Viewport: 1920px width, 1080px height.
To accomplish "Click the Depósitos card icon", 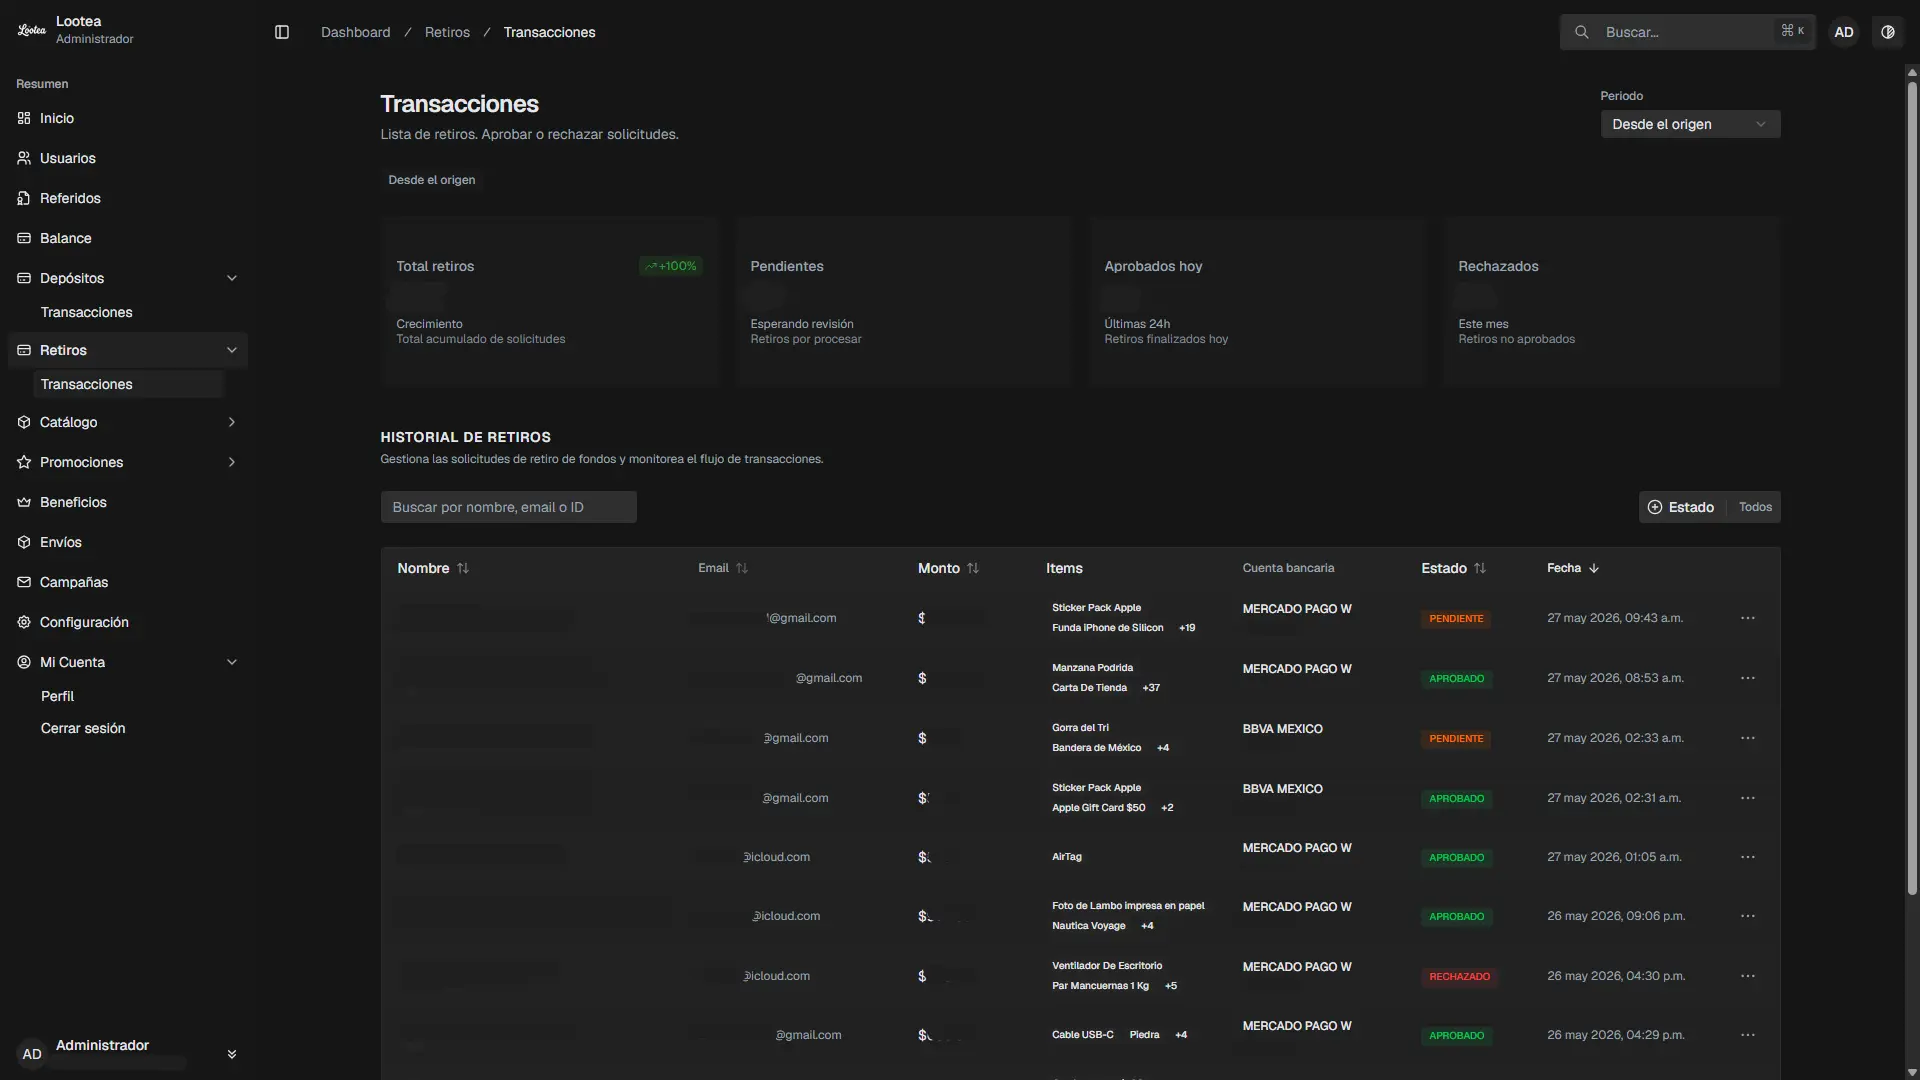I will tap(24, 278).
